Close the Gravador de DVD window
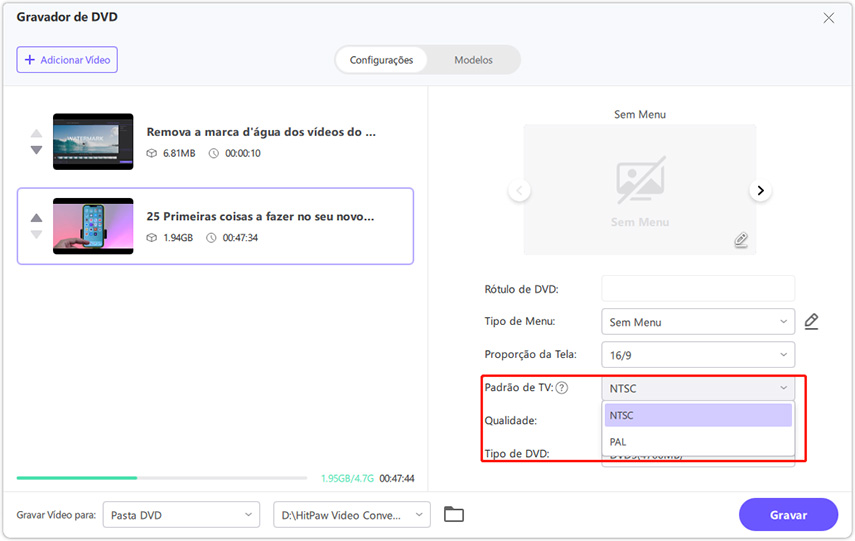Image resolution: width=855 pixels, height=541 pixels. [828, 18]
